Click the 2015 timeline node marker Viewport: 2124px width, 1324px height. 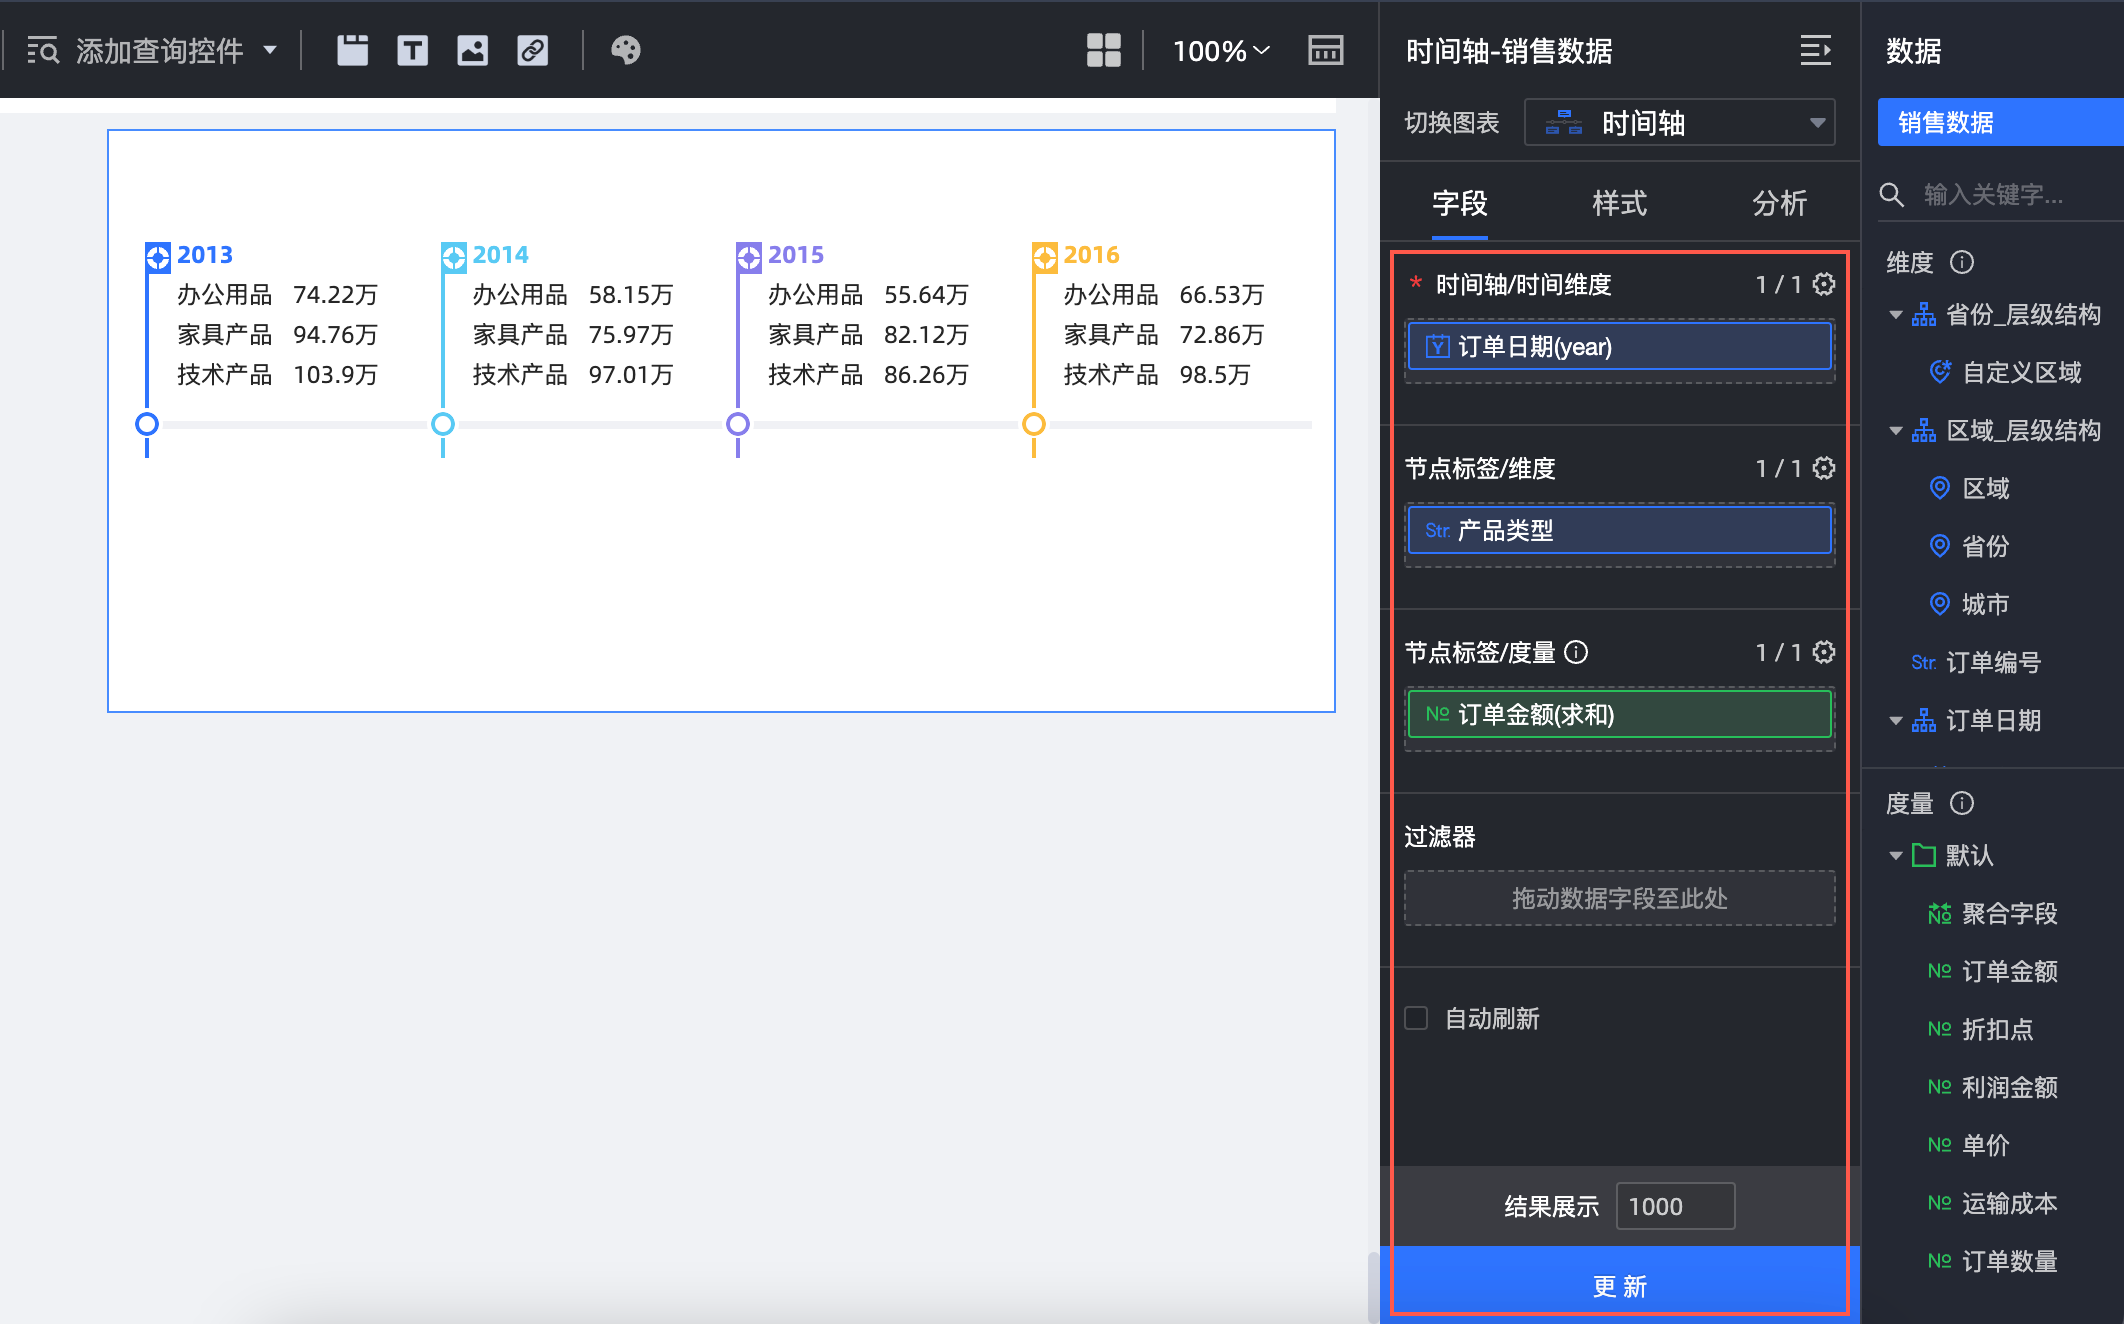tap(738, 424)
